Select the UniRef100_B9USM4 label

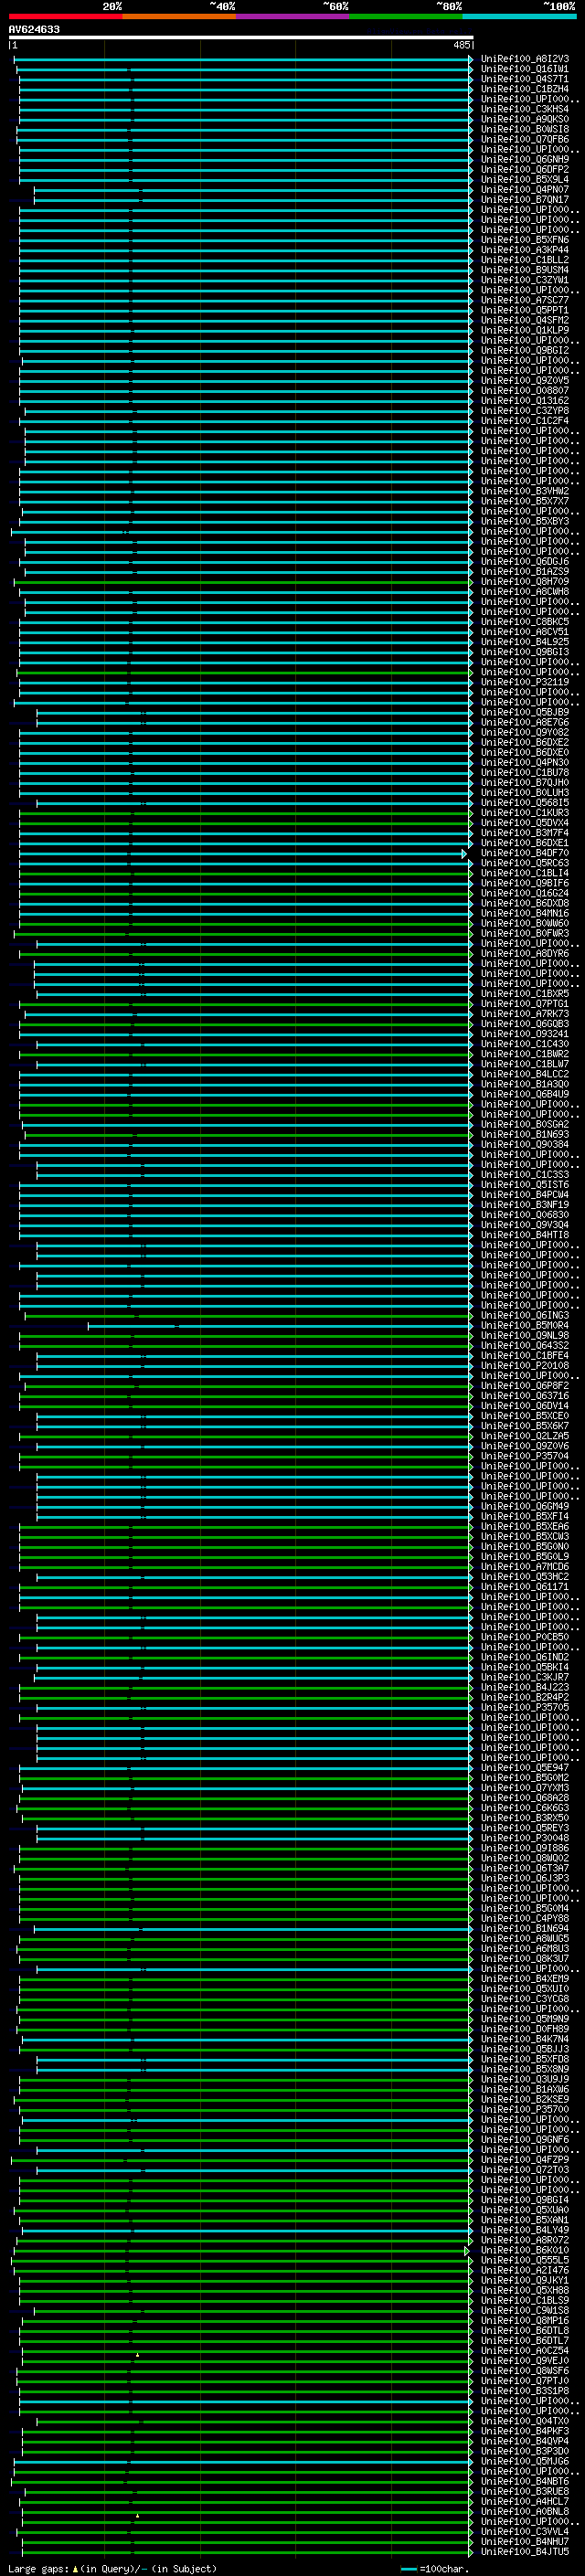[525, 270]
